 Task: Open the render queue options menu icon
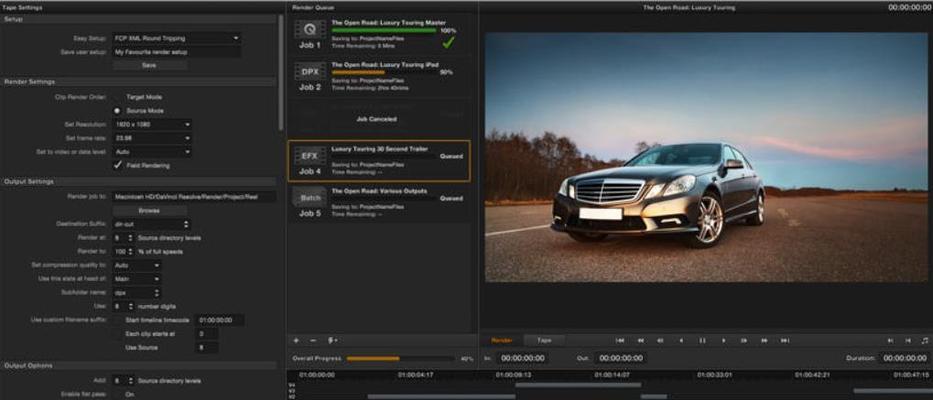(x=333, y=340)
